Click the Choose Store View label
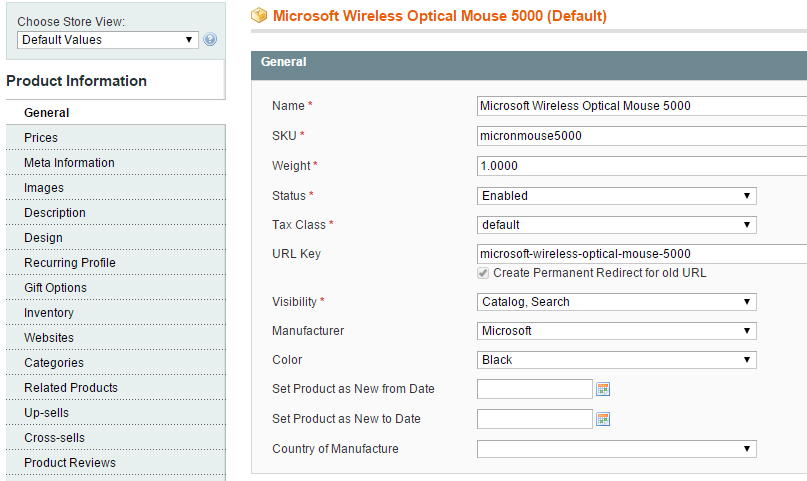The image size is (807, 481). coord(71,22)
